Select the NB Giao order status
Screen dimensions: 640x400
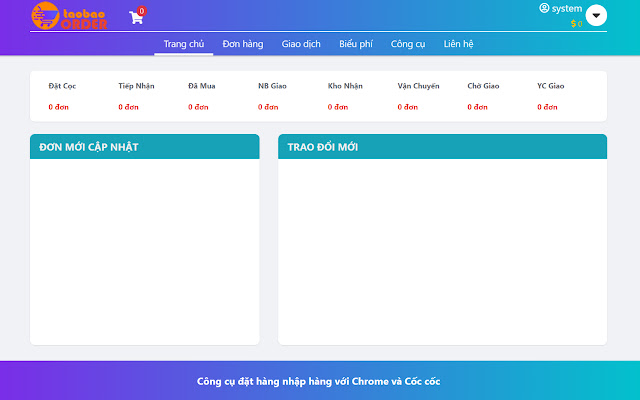[272, 86]
